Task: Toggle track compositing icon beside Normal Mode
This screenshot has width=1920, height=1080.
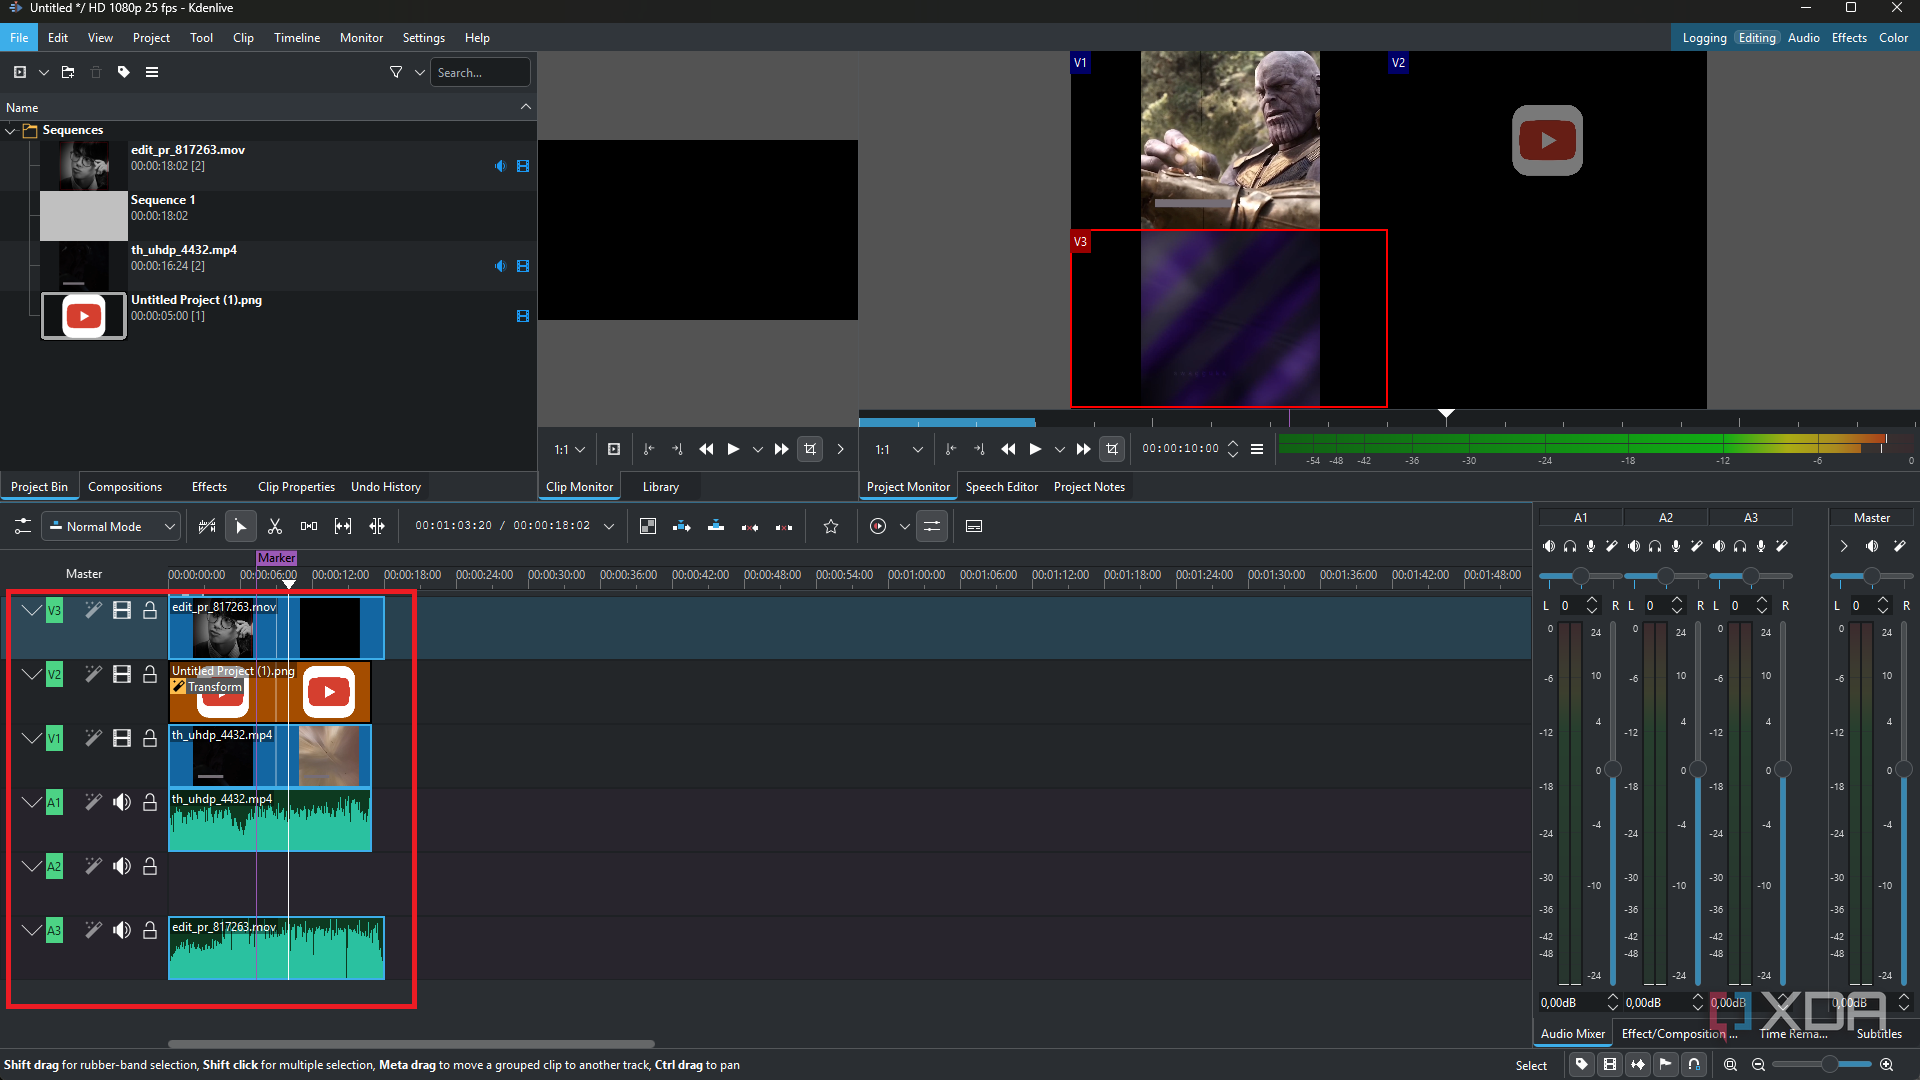Action: pos(23,526)
